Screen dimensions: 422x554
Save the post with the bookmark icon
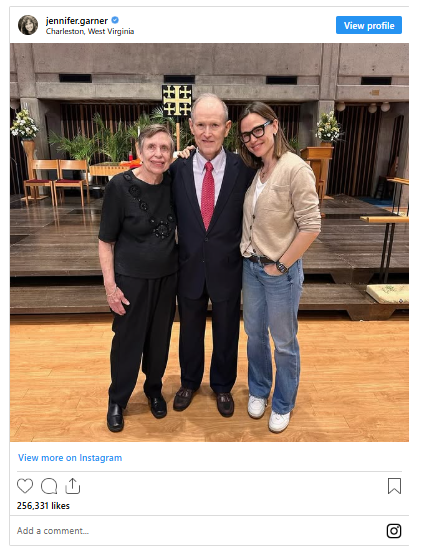point(394,486)
